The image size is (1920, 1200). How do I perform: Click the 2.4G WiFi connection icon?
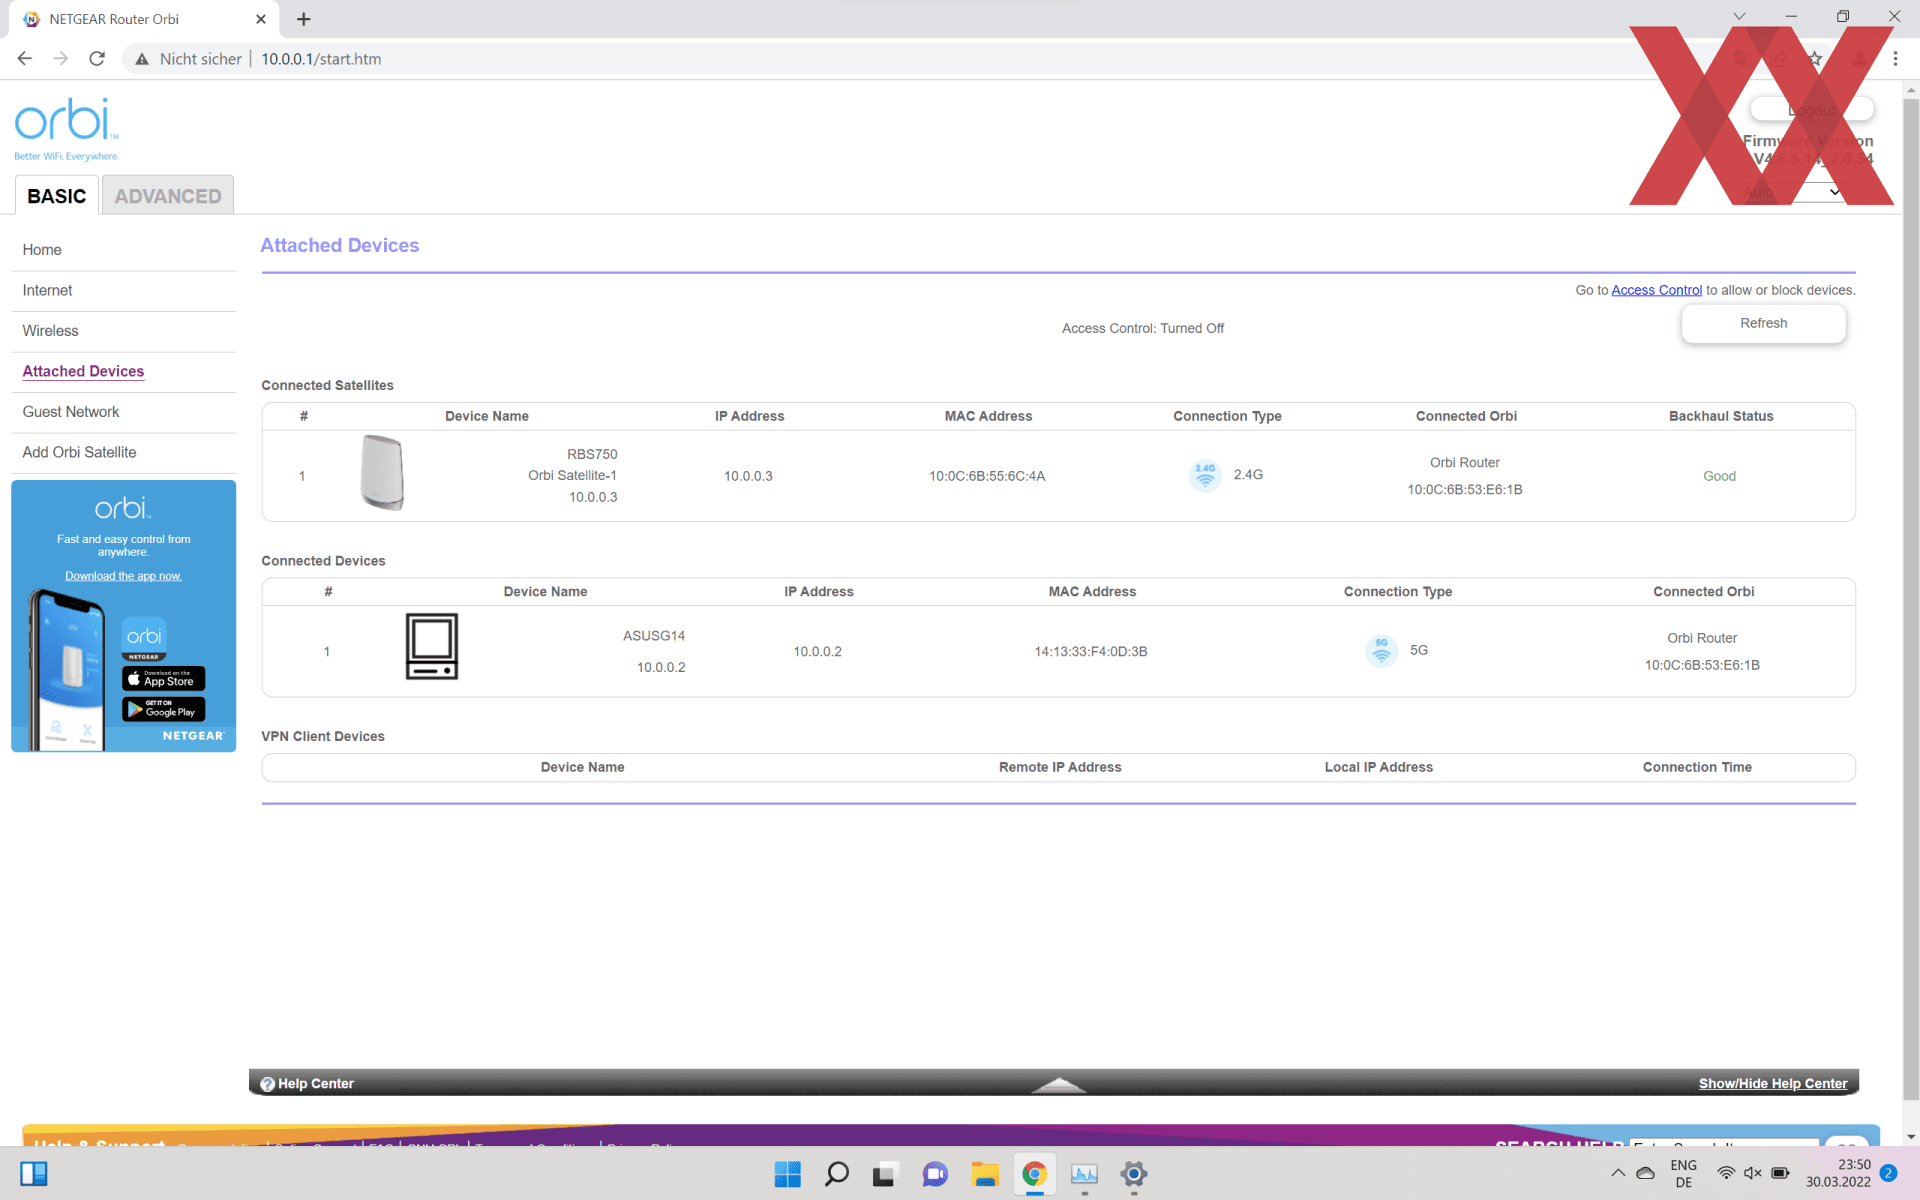click(x=1205, y=475)
